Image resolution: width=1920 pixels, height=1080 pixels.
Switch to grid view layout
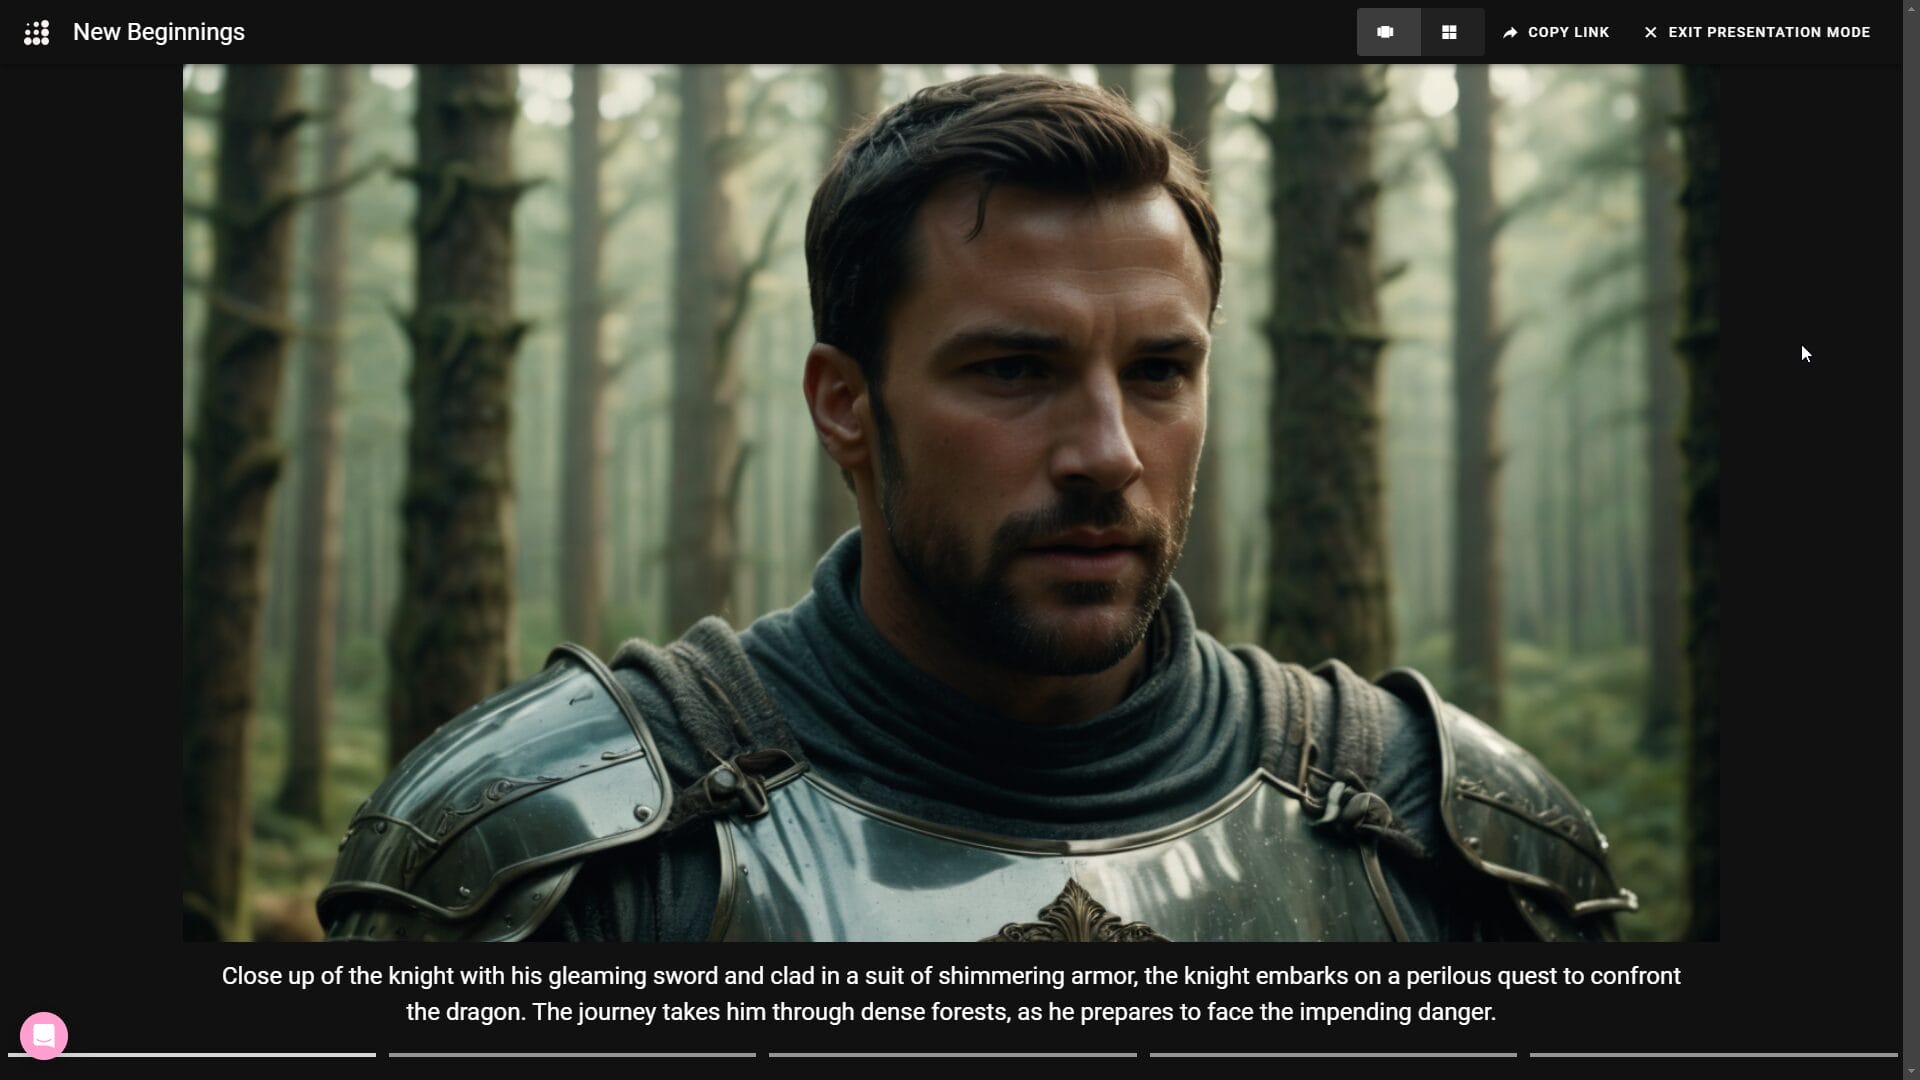pyautogui.click(x=1450, y=32)
